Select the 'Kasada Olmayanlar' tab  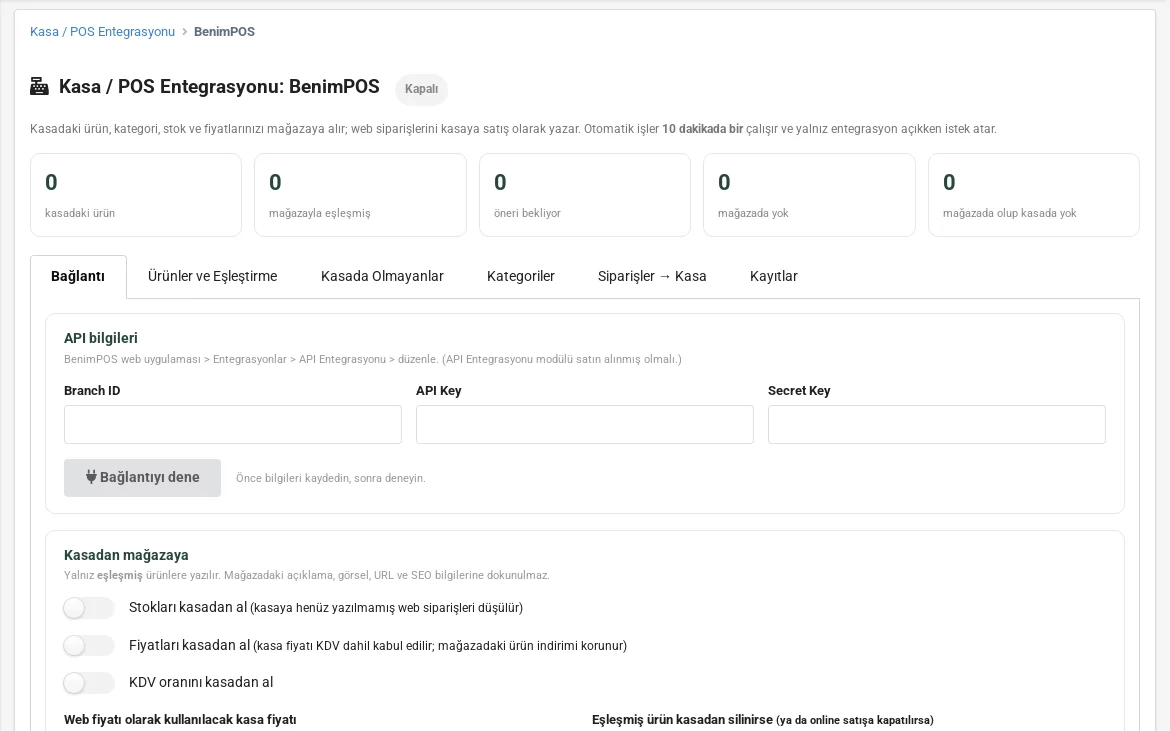382,277
